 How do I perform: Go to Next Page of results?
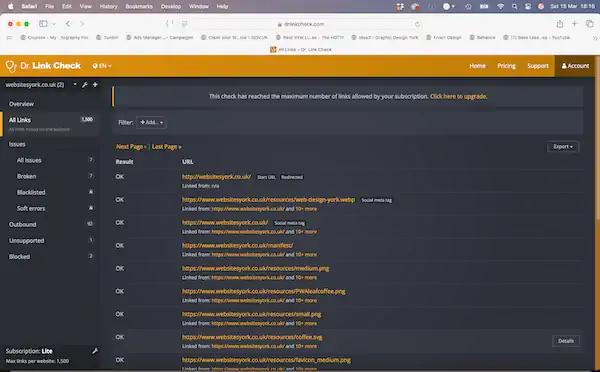pos(131,147)
